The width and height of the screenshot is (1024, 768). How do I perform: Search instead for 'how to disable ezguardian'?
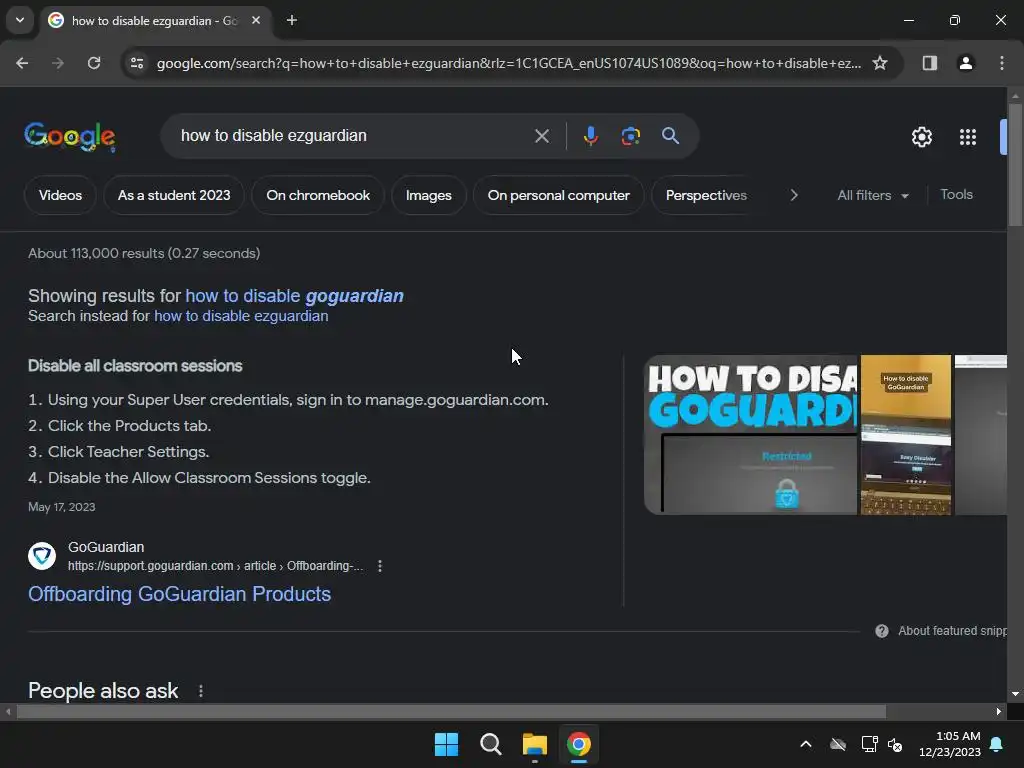click(241, 316)
